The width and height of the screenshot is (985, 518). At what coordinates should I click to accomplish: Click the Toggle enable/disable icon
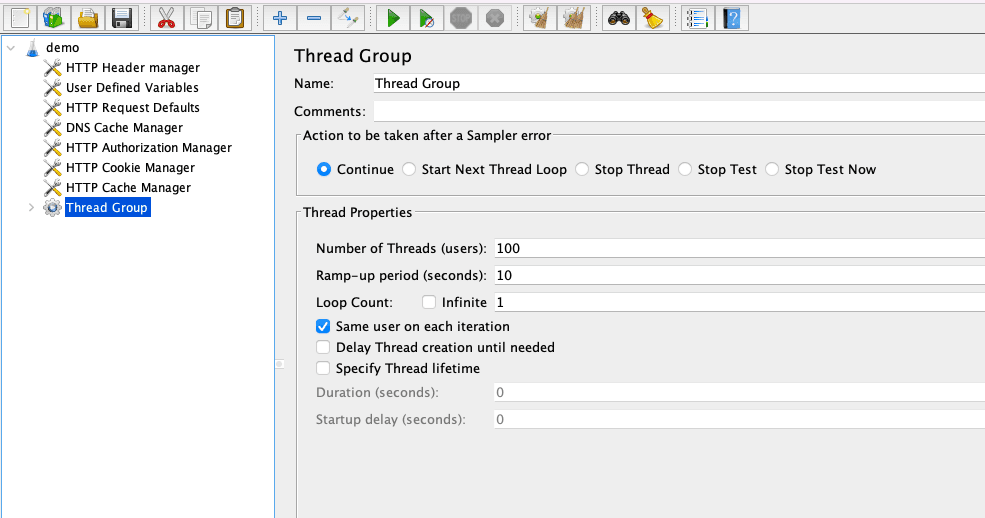click(x=347, y=18)
